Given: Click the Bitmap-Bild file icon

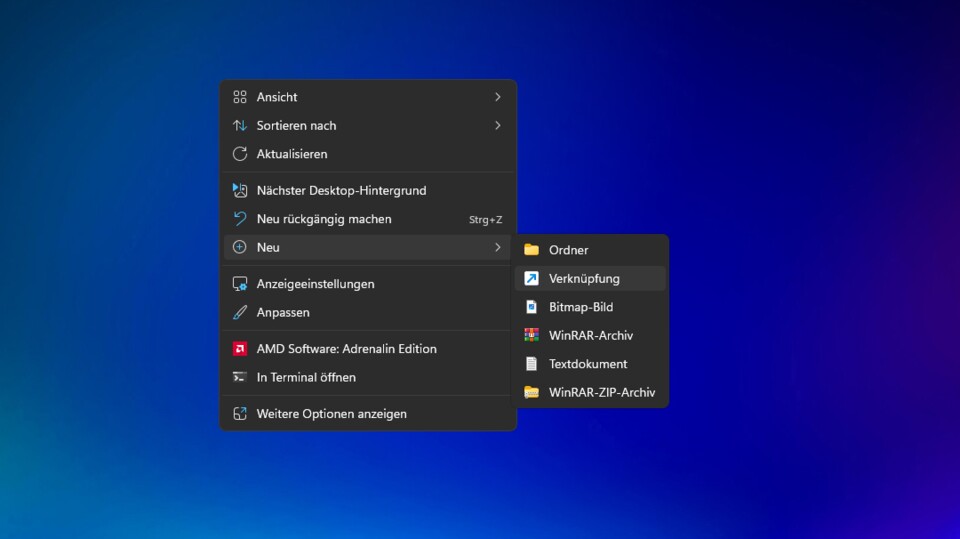Looking at the screenshot, I should [x=531, y=307].
